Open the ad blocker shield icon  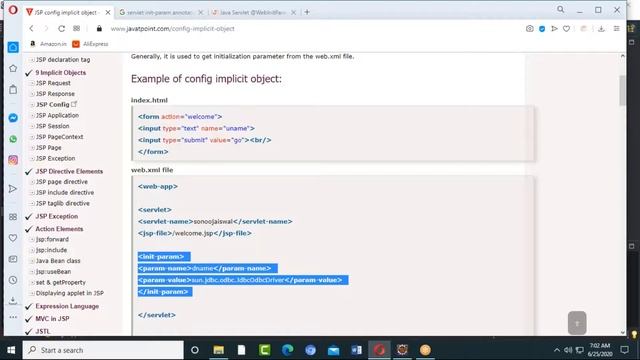coord(542,29)
